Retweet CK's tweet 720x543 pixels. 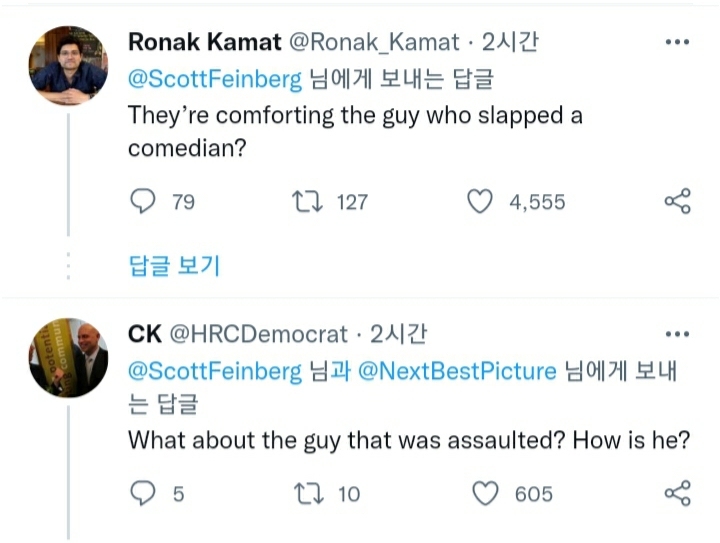click(303, 493)
